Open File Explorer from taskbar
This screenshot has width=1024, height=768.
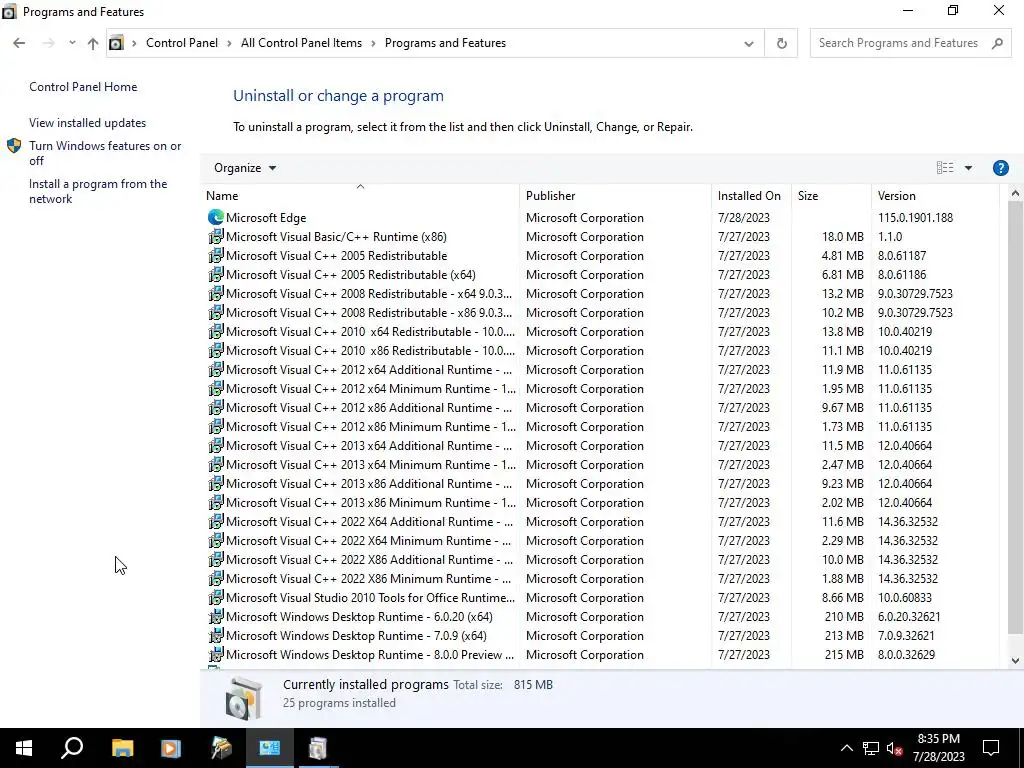[x=122, y=748]
